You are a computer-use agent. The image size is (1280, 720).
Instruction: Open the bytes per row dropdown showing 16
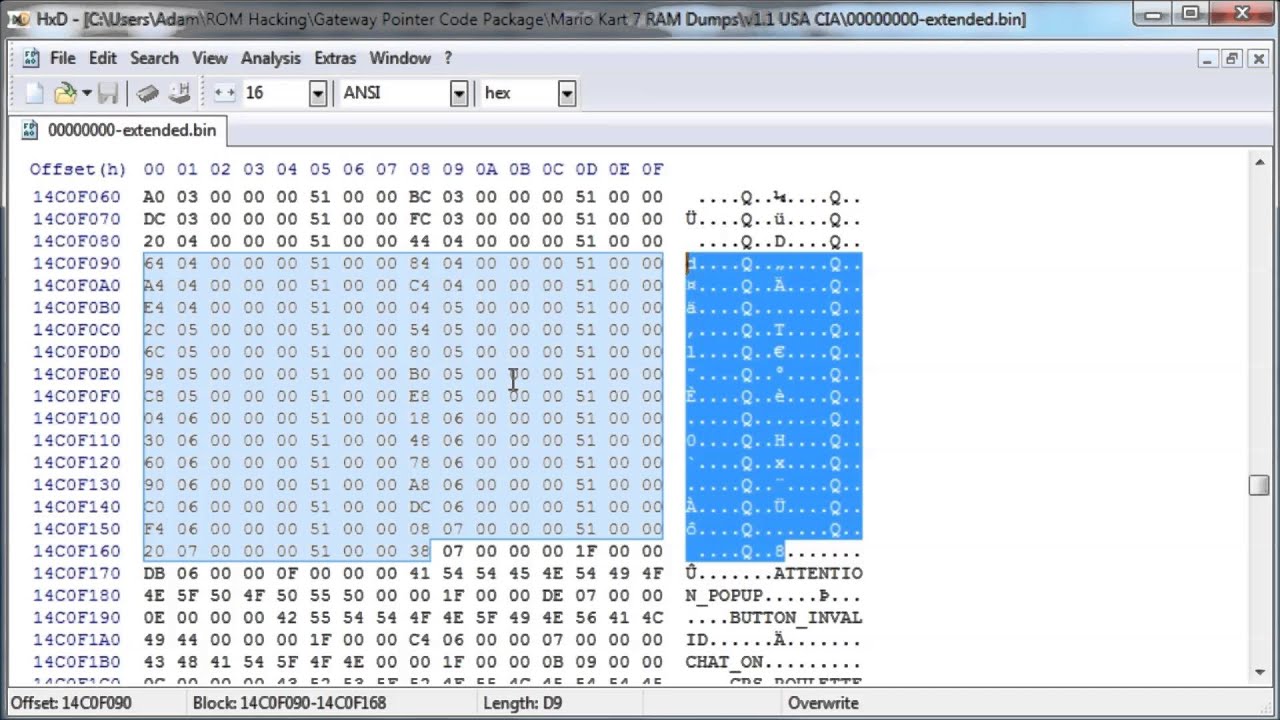(x=318, y=93)
